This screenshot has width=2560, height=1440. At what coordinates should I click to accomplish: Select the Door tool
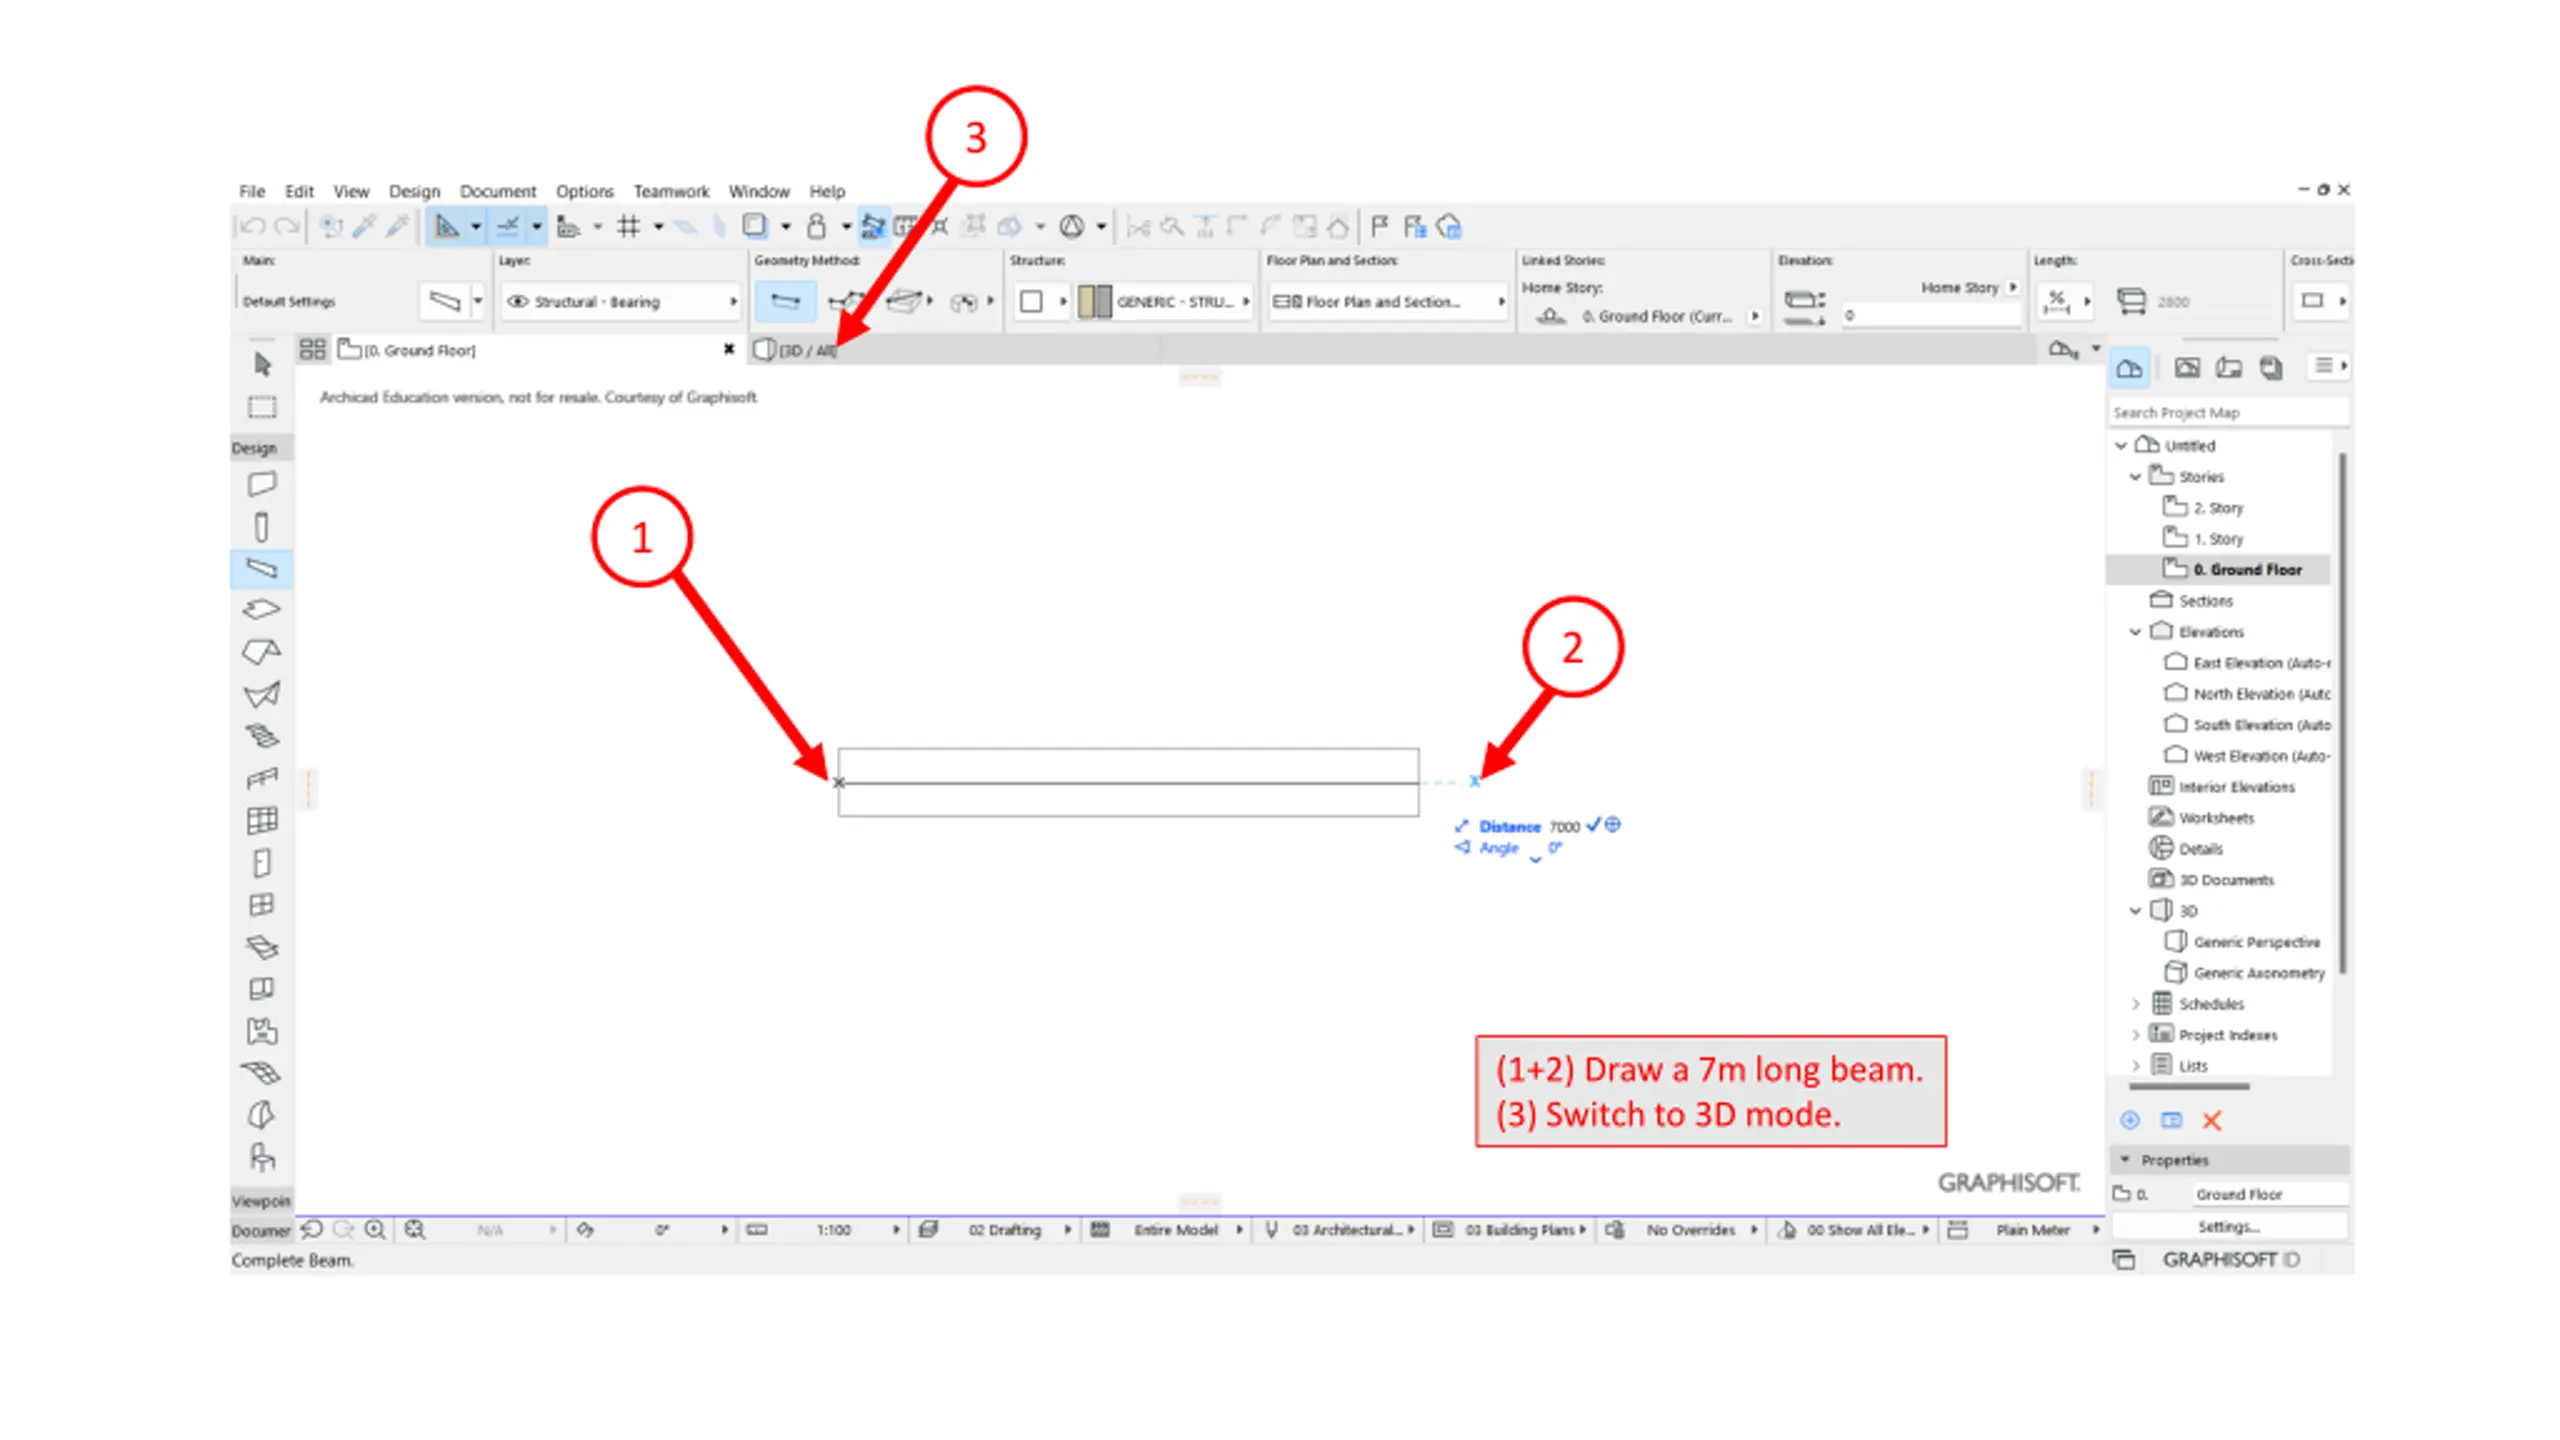tap(262, 862)
